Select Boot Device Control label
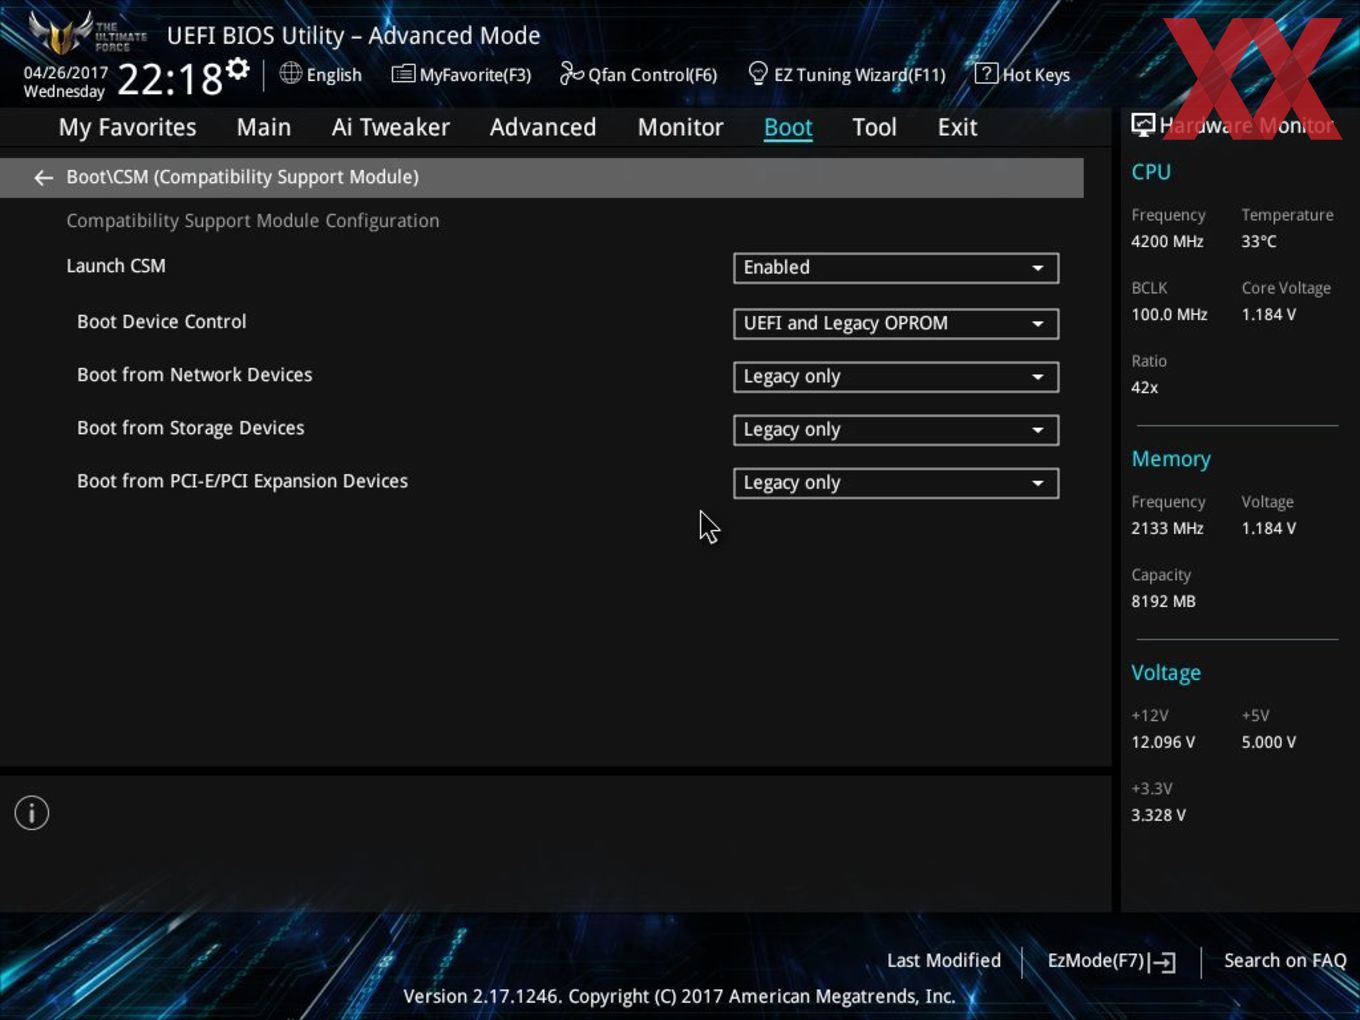Screen dimensions: 1360x1020 [x=161, y=322]
